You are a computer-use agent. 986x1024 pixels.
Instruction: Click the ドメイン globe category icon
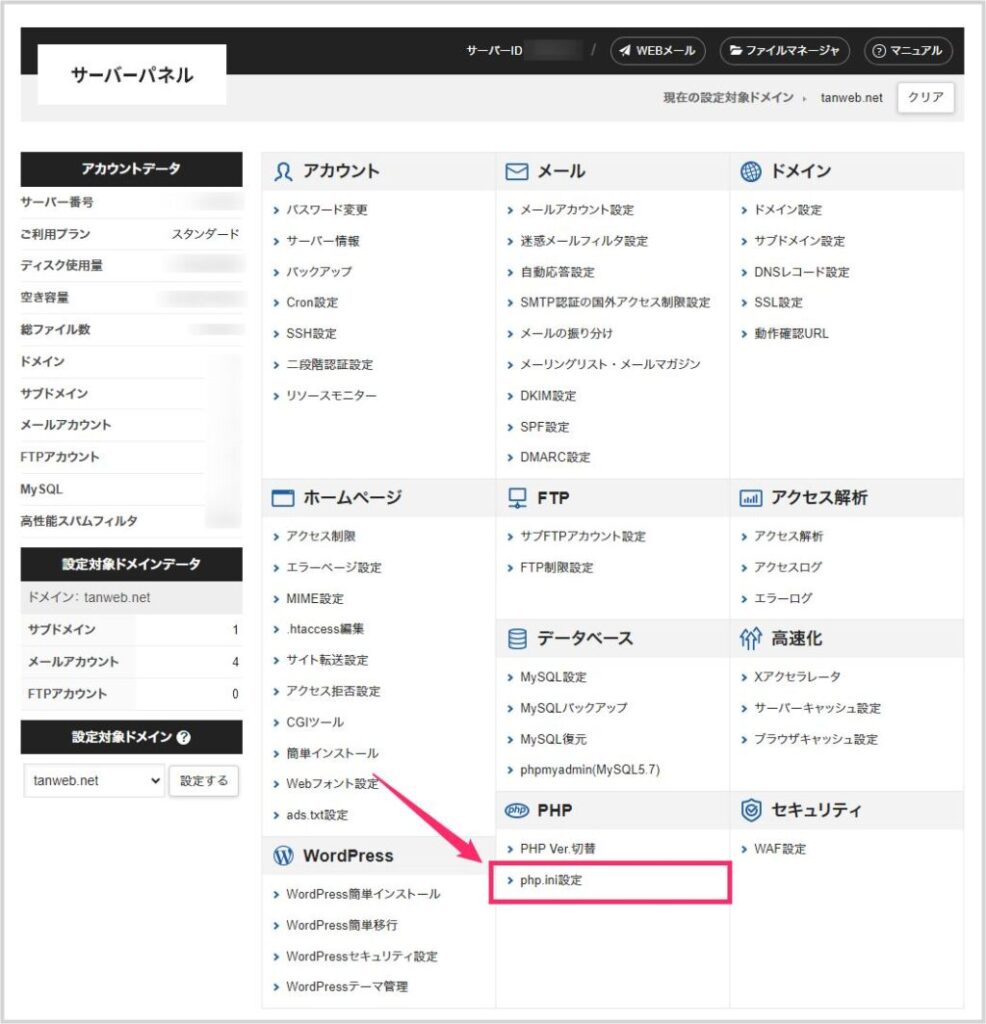(x=751, y=170)
